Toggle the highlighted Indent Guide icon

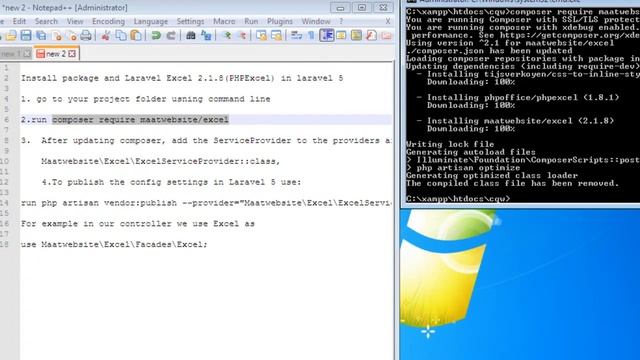pos(327,36)
